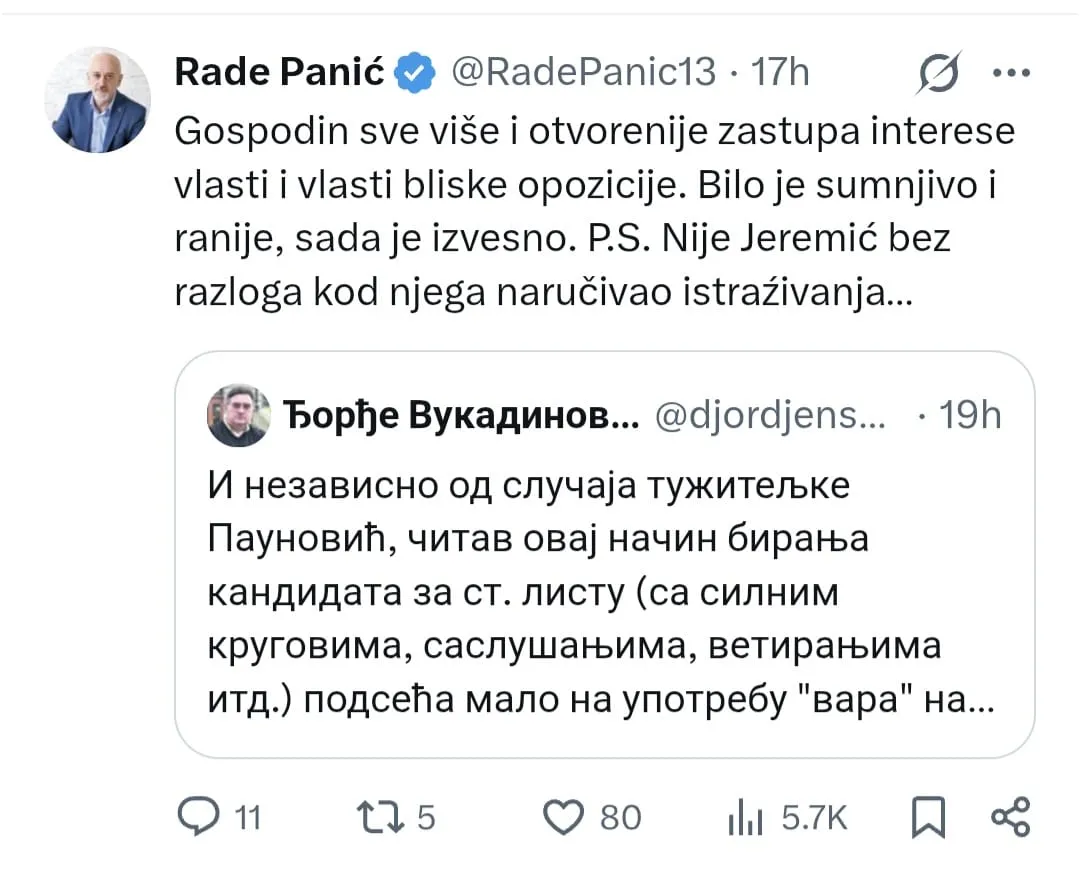
Task: Open the 17h timestamp link
Action: tap(780, 72)
